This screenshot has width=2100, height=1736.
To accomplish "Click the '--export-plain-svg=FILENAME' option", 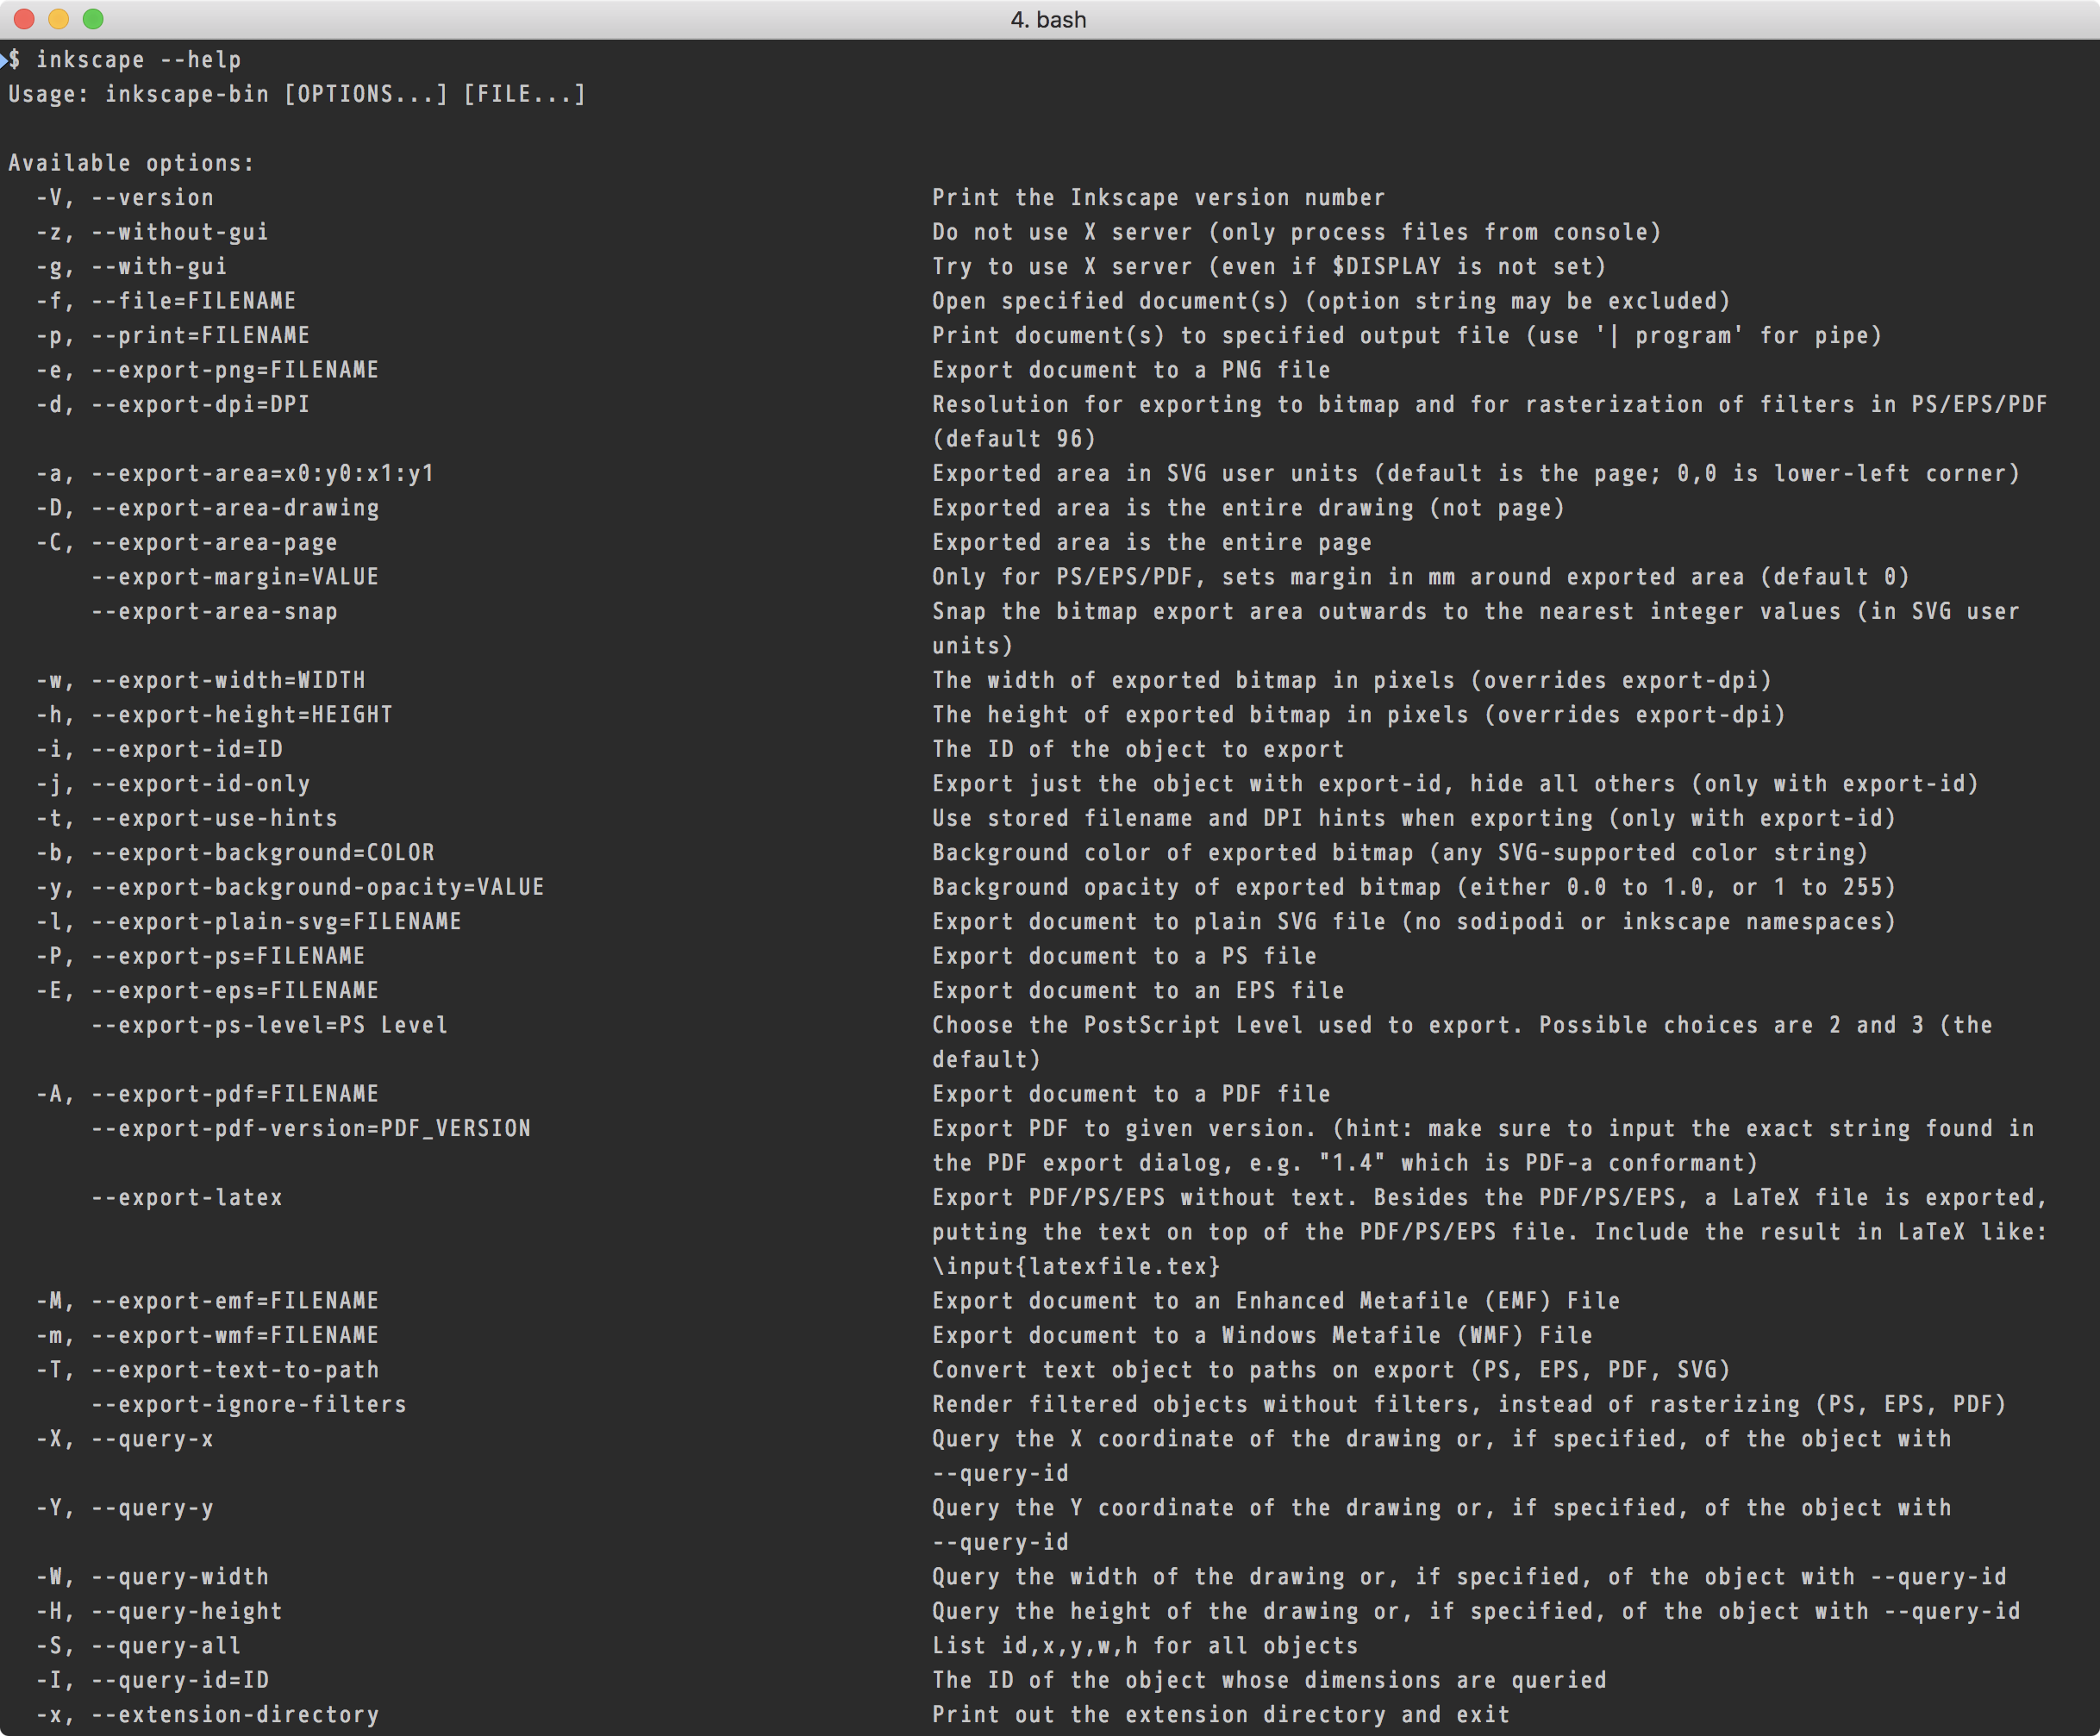I will (x=276, y=921).
